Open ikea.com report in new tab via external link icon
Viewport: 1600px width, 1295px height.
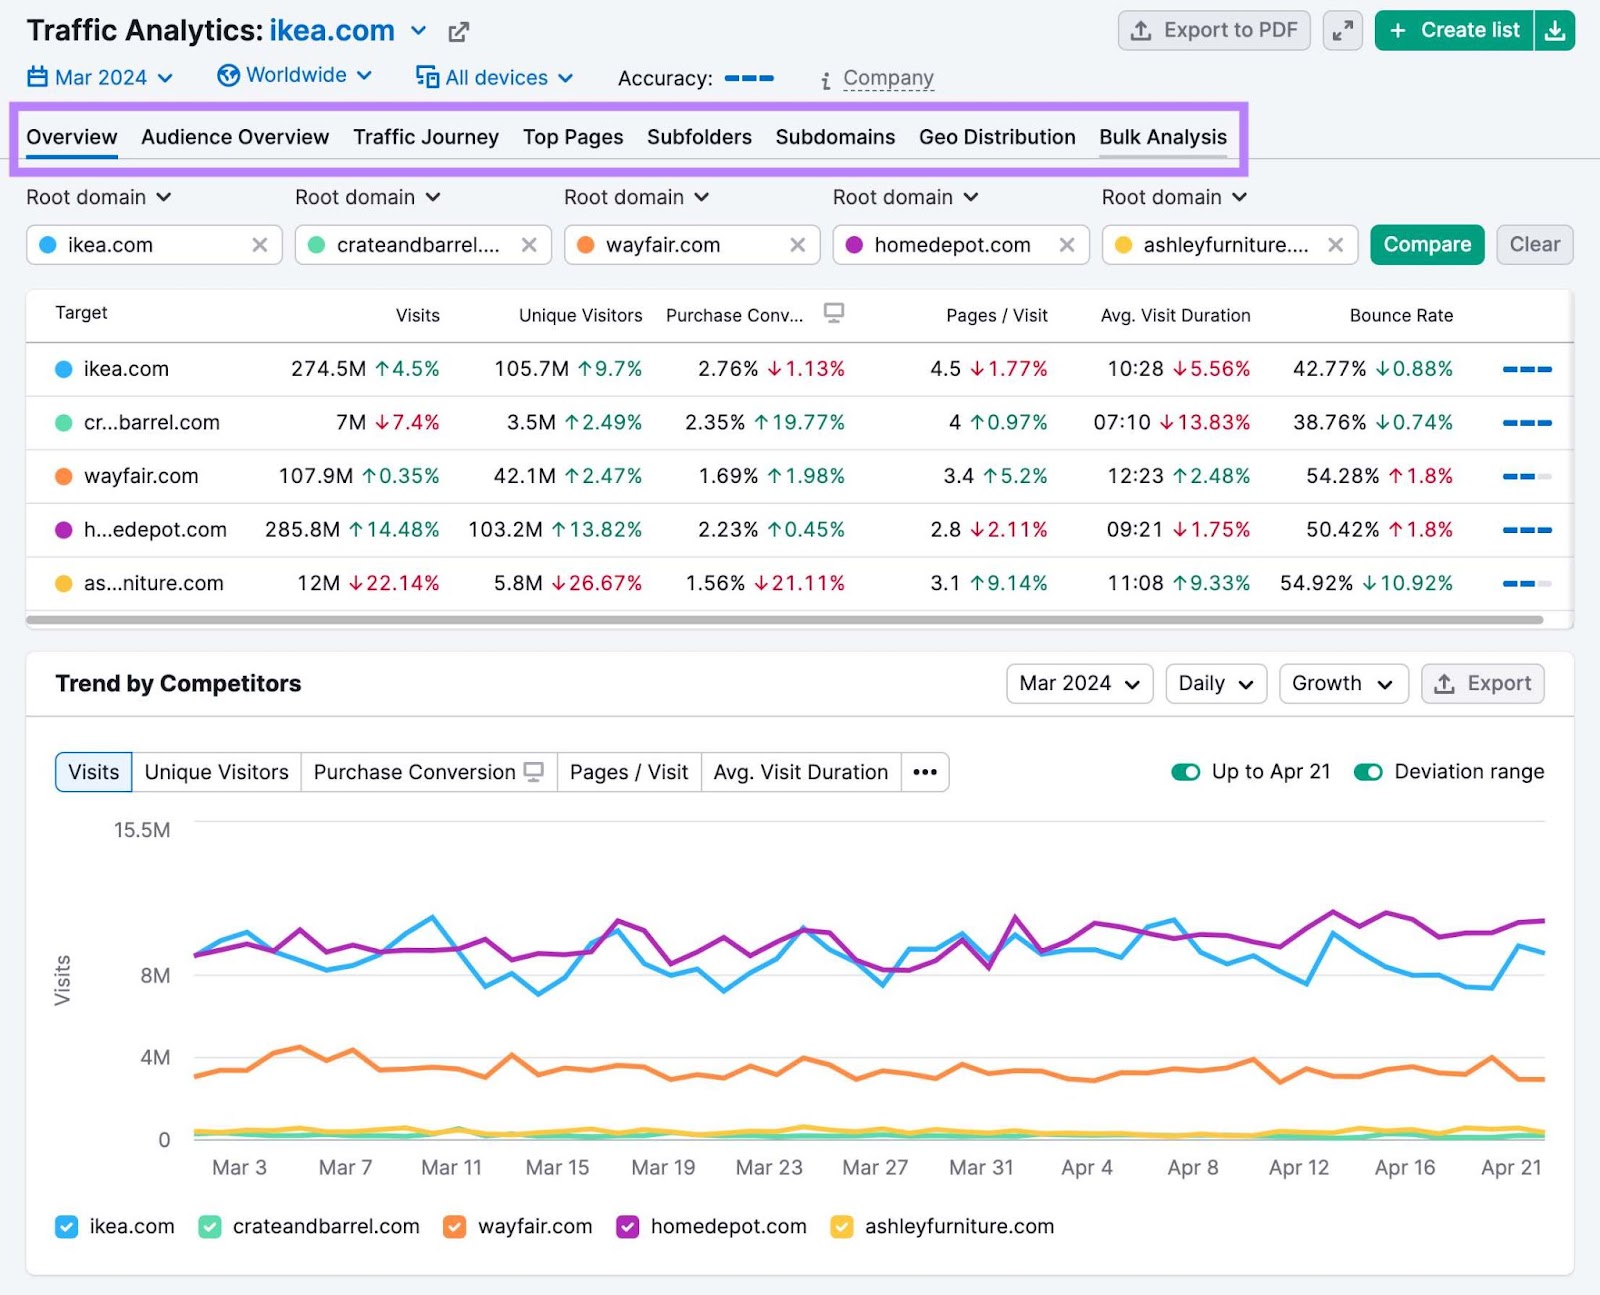pos(458,31)
